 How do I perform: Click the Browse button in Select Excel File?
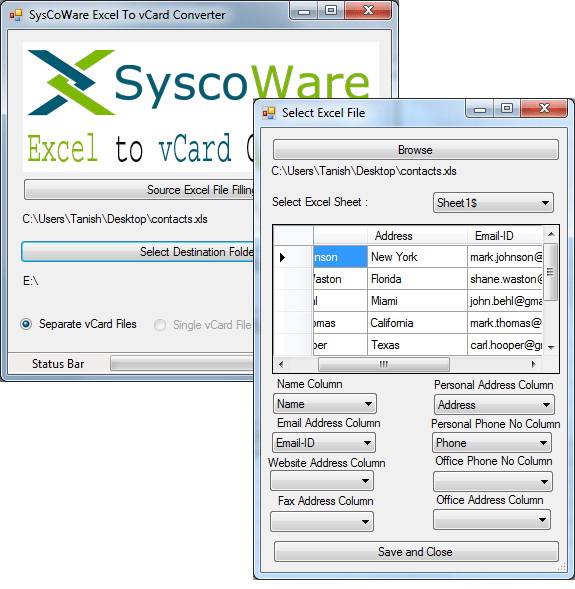click(416, 150)
